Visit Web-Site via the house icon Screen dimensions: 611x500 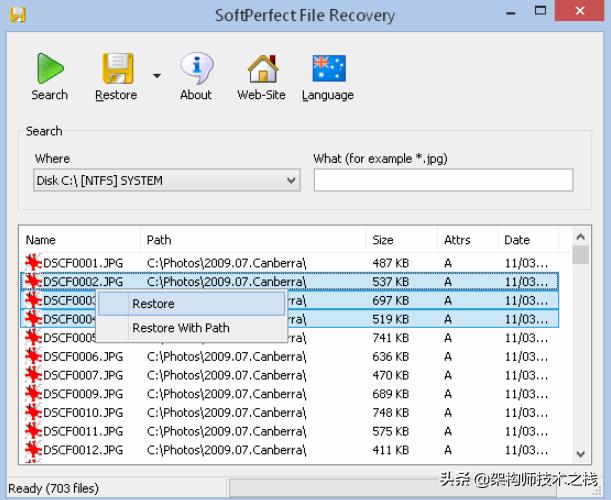click(x=263, y=69)
